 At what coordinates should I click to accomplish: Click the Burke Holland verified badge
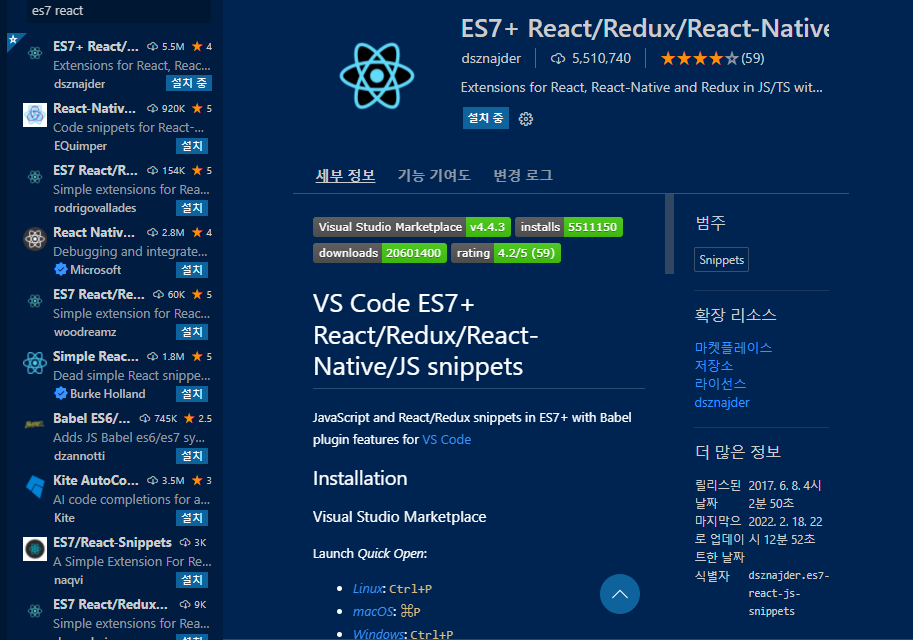(61, 393)
